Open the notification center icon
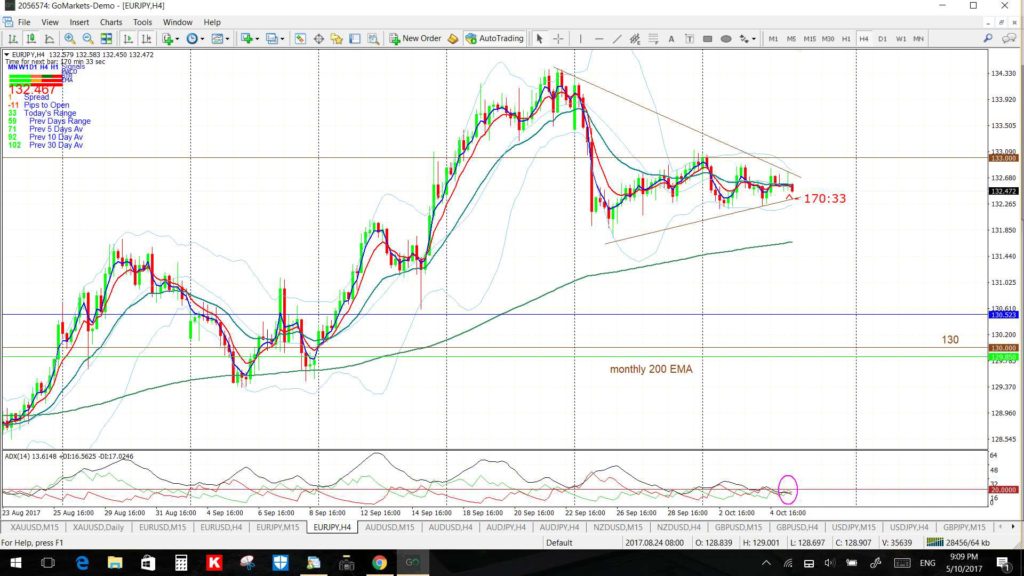Viewport: 1024px width, 576px height. [x=1004, y=563]
